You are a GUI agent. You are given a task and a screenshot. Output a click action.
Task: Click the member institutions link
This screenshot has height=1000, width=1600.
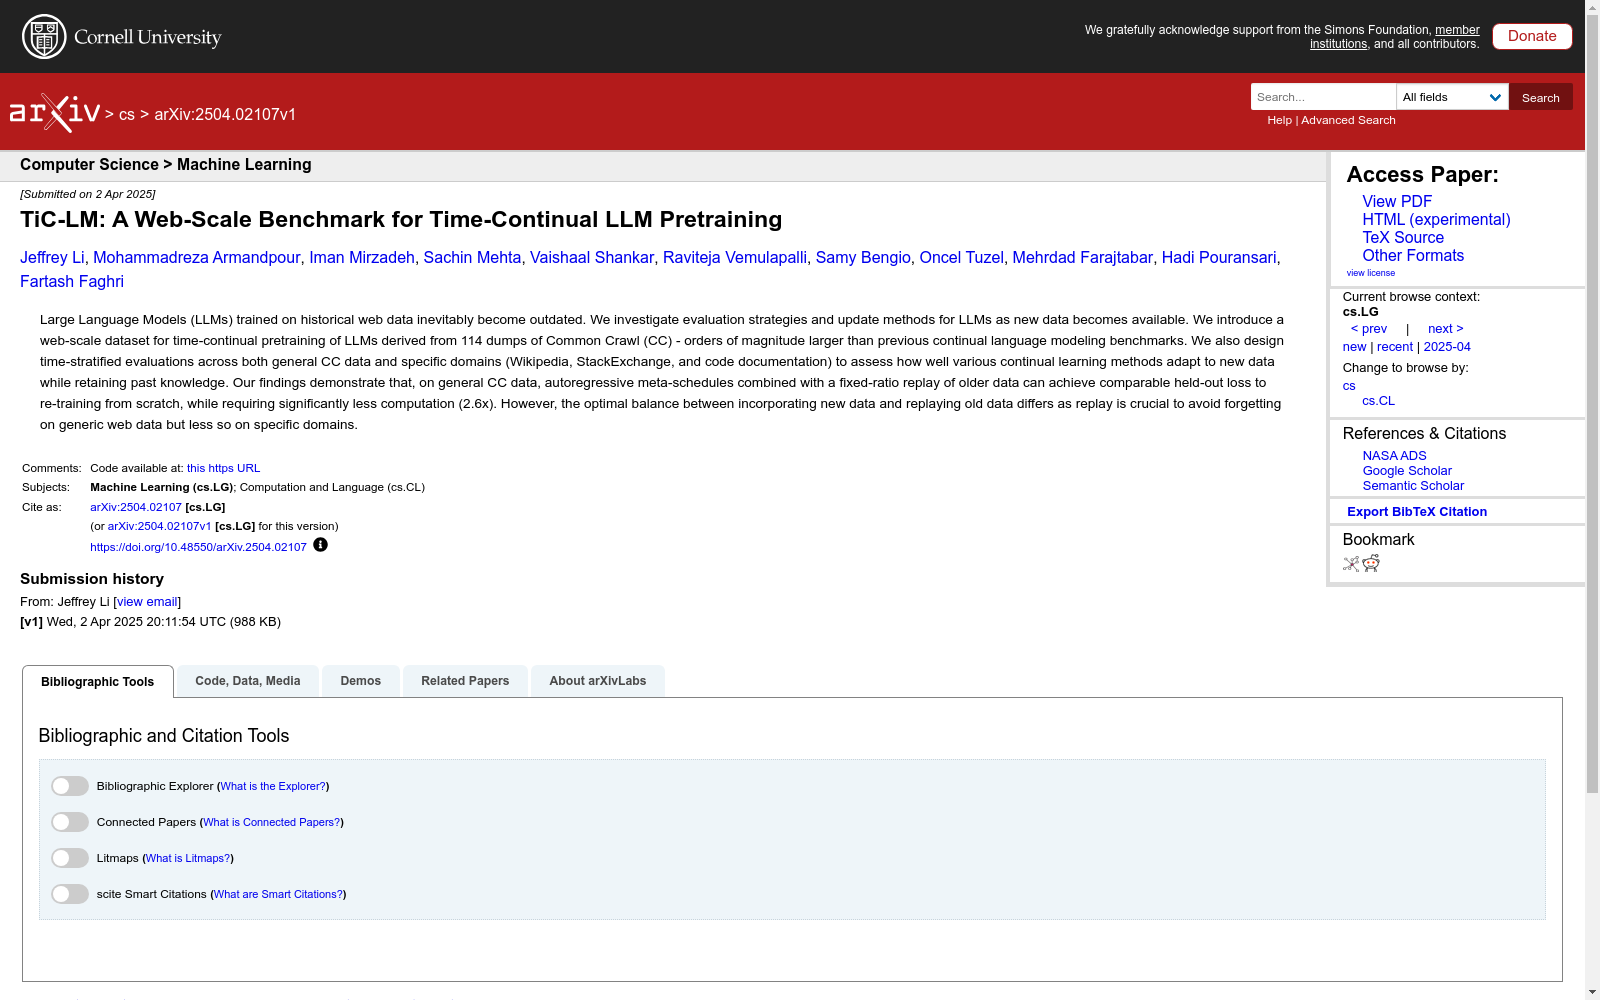pyautogui.click(x=1395, y=37)
